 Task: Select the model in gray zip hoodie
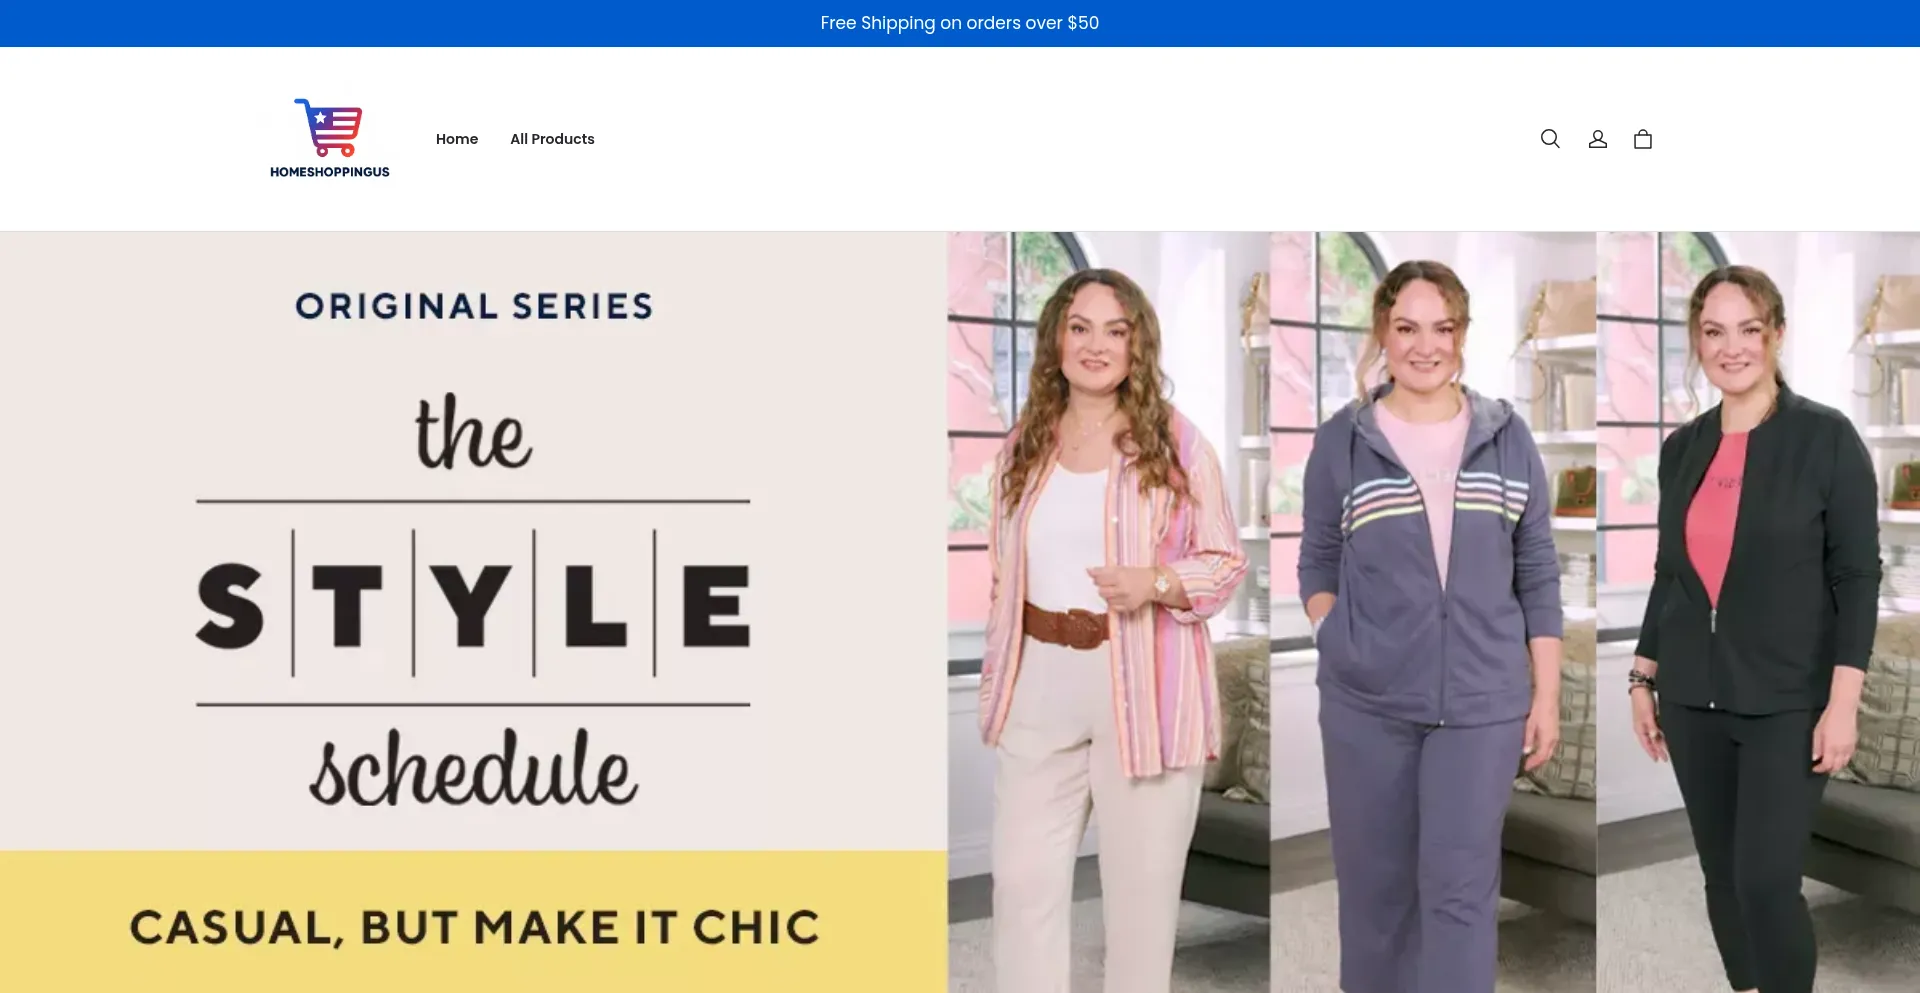[x=1430, y=600]
